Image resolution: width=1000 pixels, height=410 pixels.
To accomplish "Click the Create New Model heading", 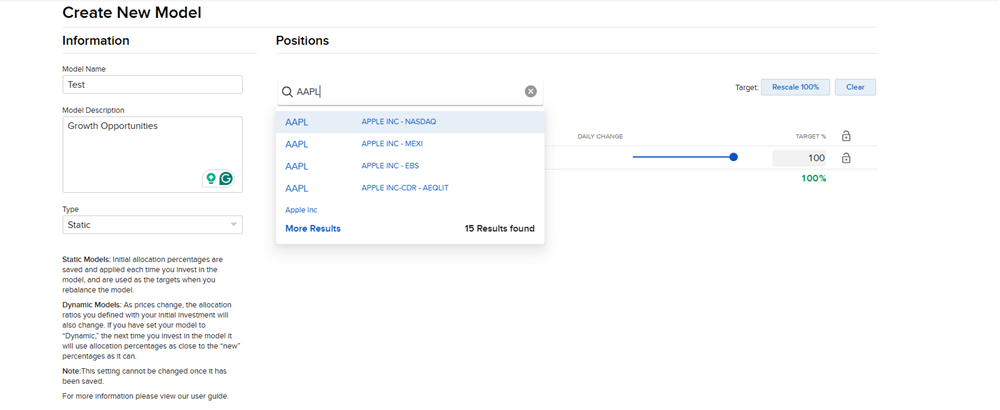I will pos(132,12).
